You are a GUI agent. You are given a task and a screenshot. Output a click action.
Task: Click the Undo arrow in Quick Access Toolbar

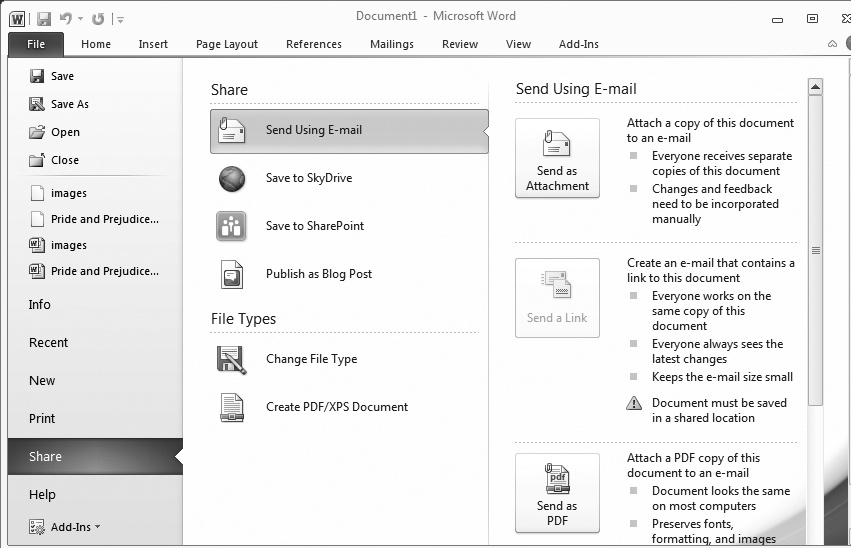[x=66, y=19]
